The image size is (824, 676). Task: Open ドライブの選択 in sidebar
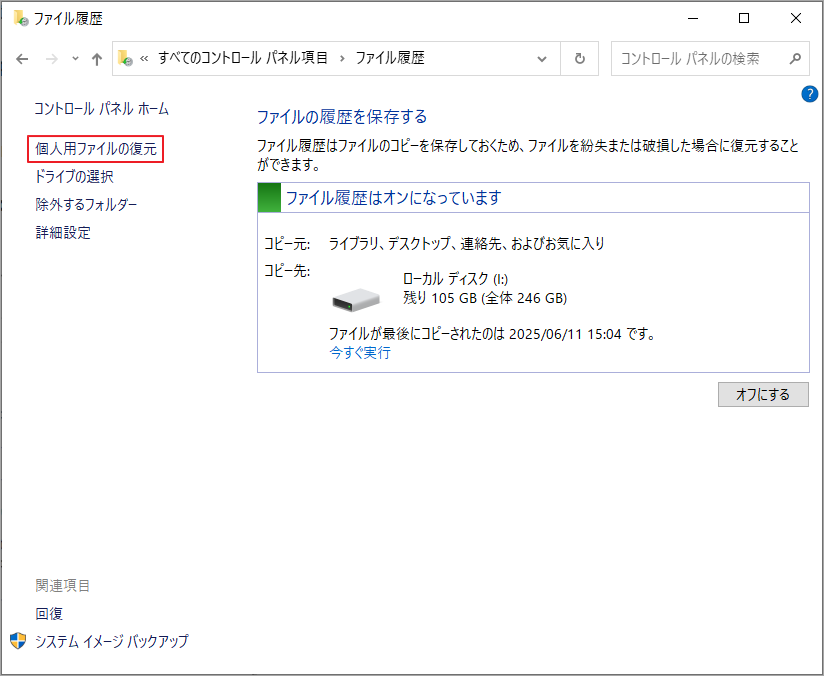(x=74, y=177)
